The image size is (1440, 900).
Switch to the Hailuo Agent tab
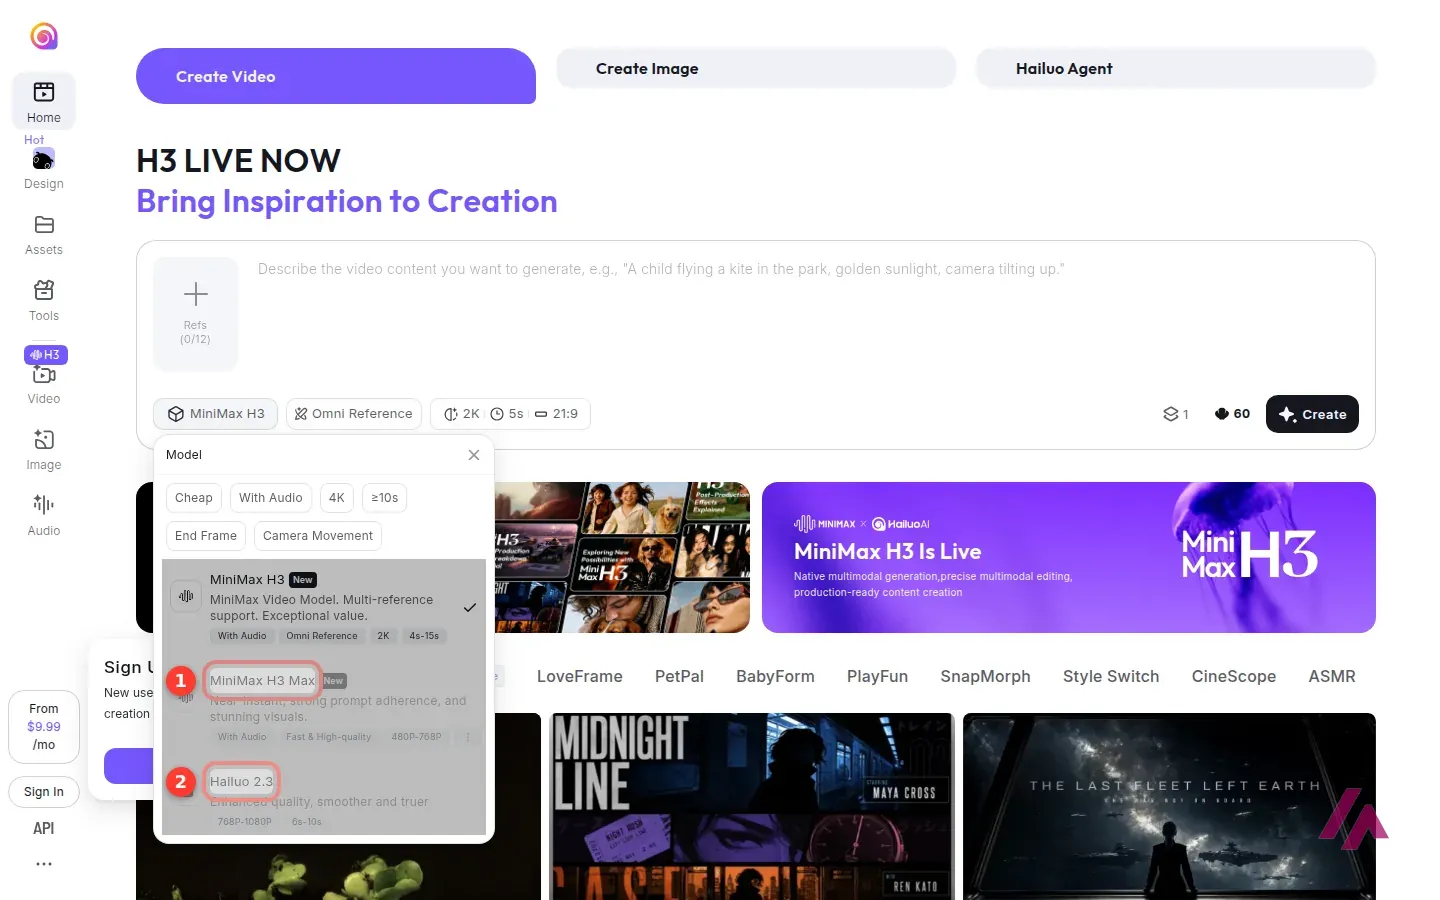[1176, 69]
